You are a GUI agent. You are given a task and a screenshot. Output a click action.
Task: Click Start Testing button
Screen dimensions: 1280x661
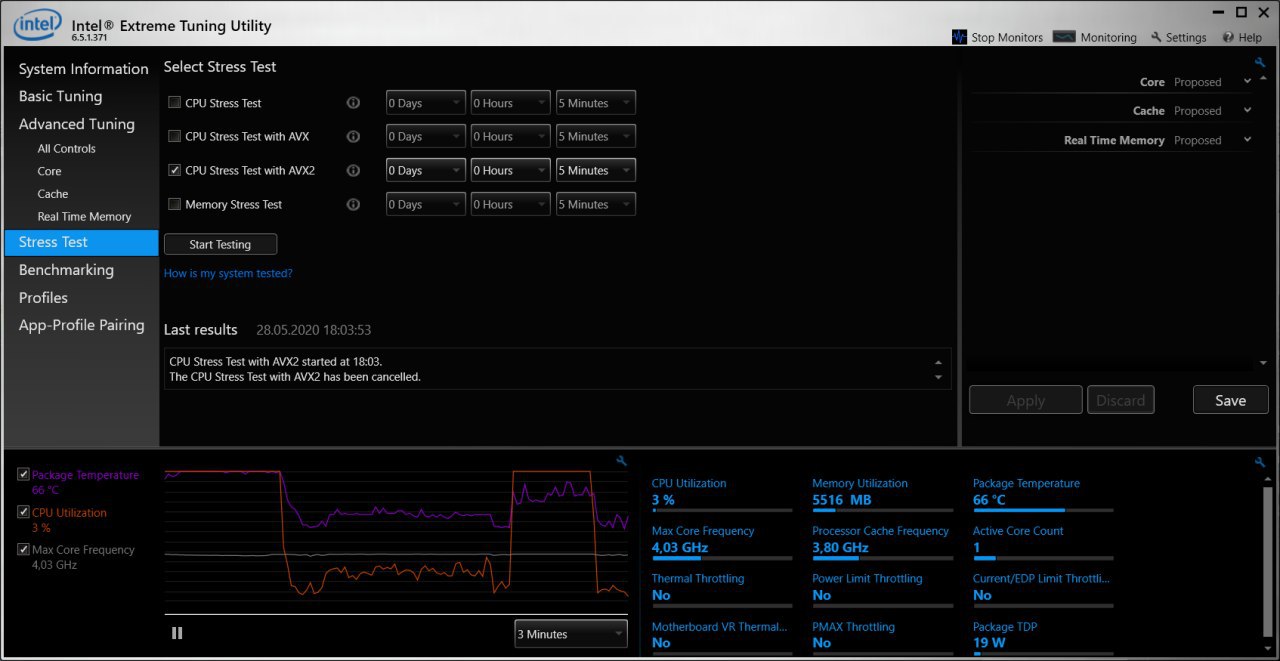[x=220, y=244]
